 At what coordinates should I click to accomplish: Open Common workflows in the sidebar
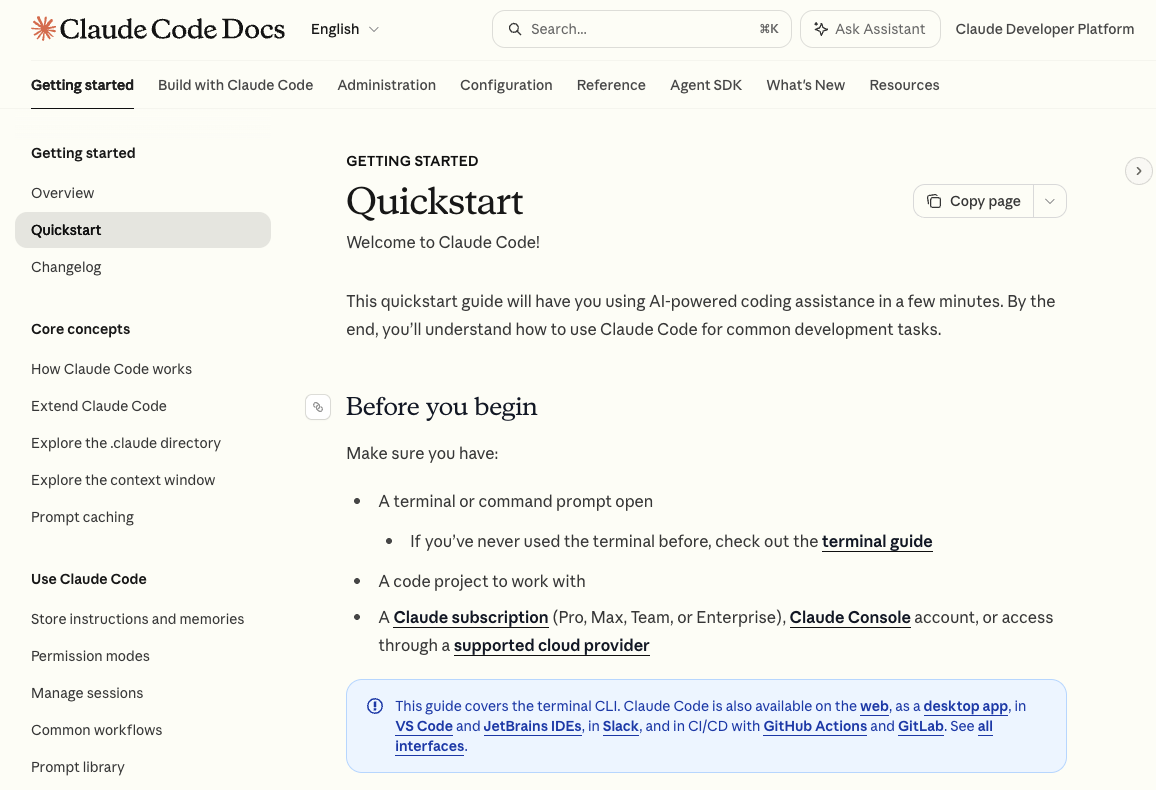tap(97, 730)
